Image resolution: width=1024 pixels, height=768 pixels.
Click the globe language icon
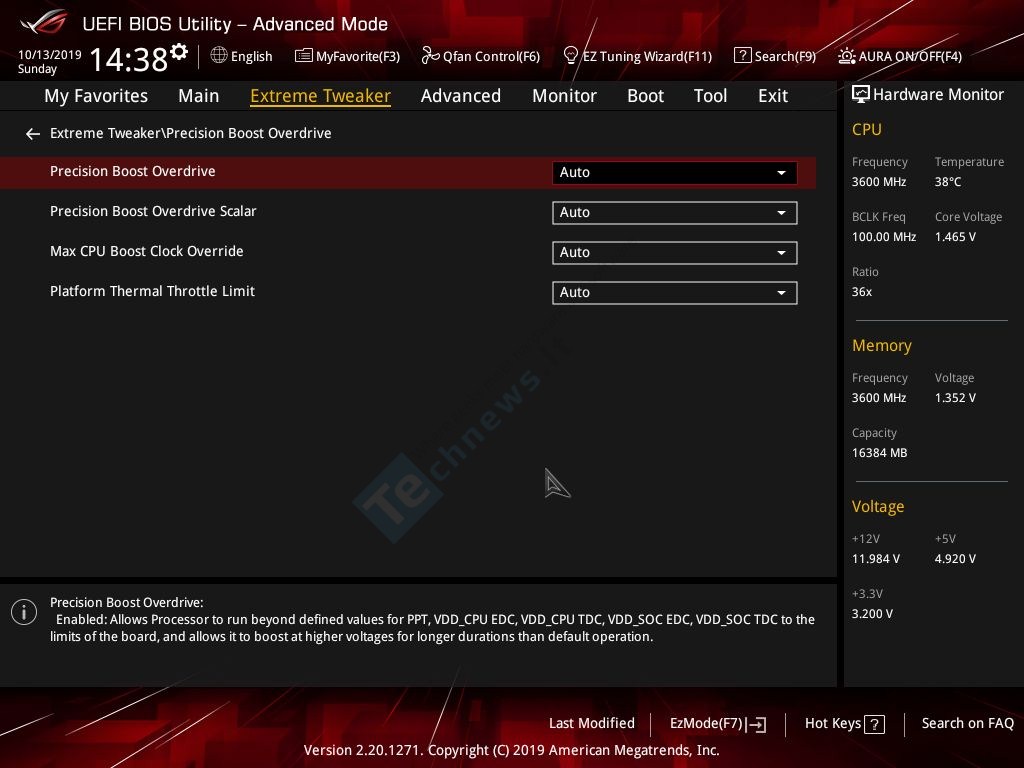219,56
